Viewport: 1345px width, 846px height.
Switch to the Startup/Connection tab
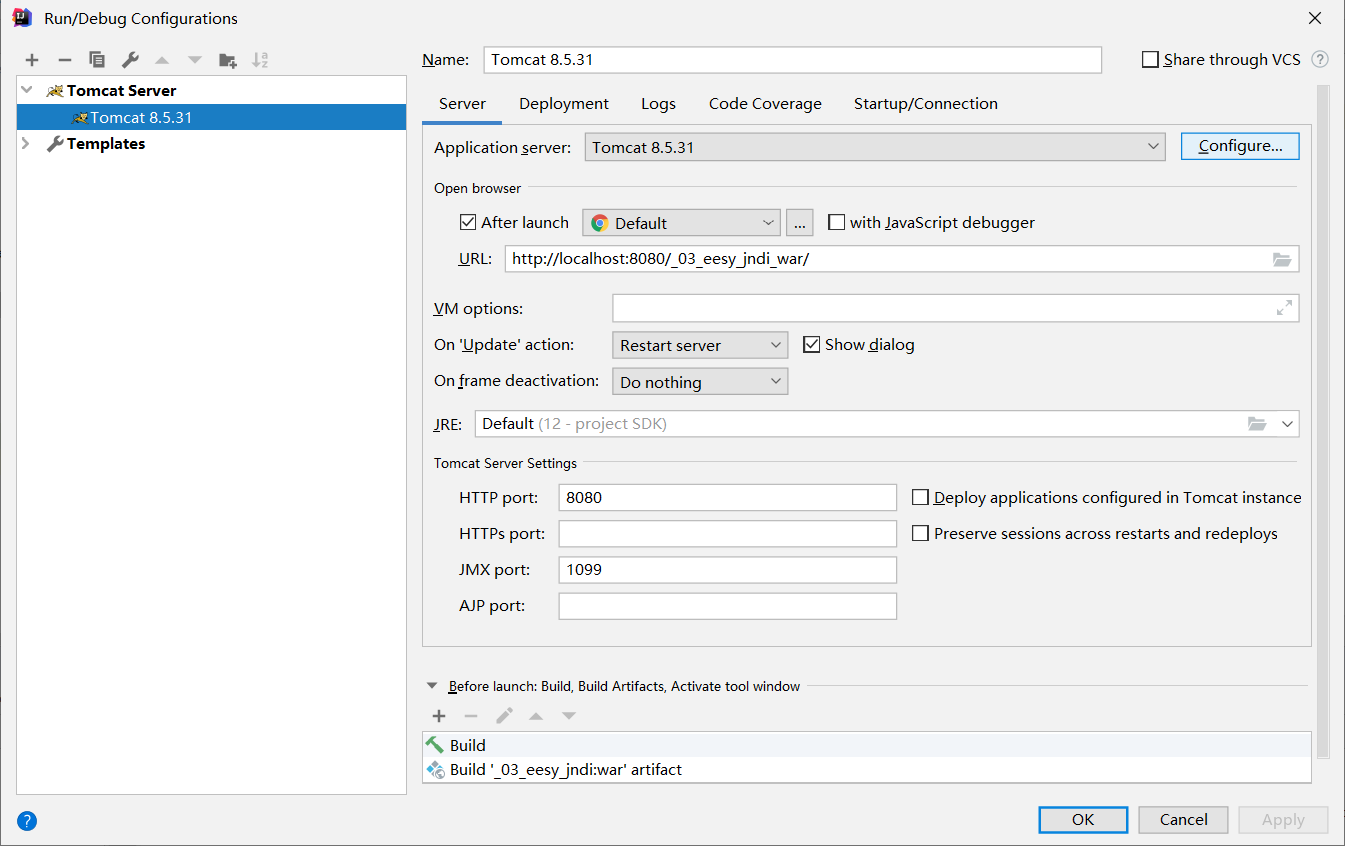click(x=926, y=104)
